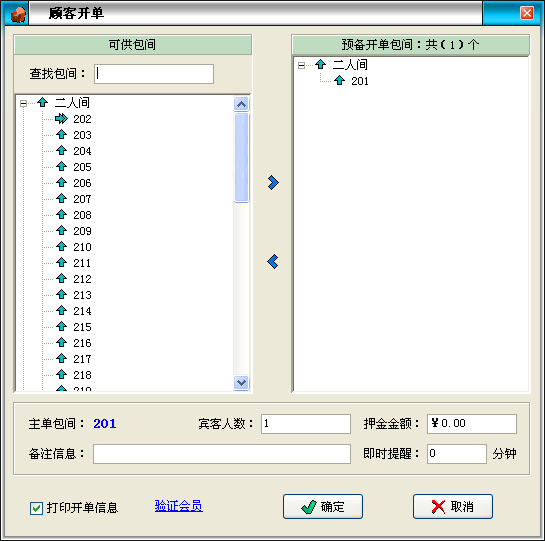Image resolution: width=545 pixels, height=541 pixels.
Task: Click the arrow icon next to room 216
Action: point(62,343)
